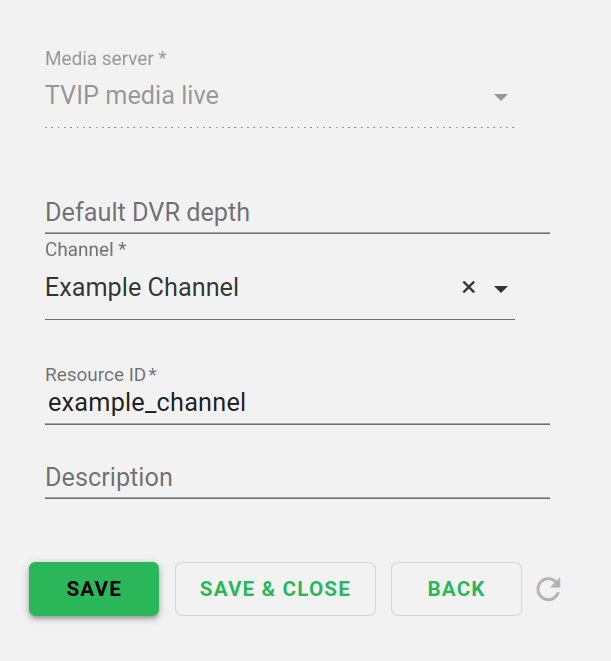Click the Media server field label
Screen dimensions: 611x661
99,59
